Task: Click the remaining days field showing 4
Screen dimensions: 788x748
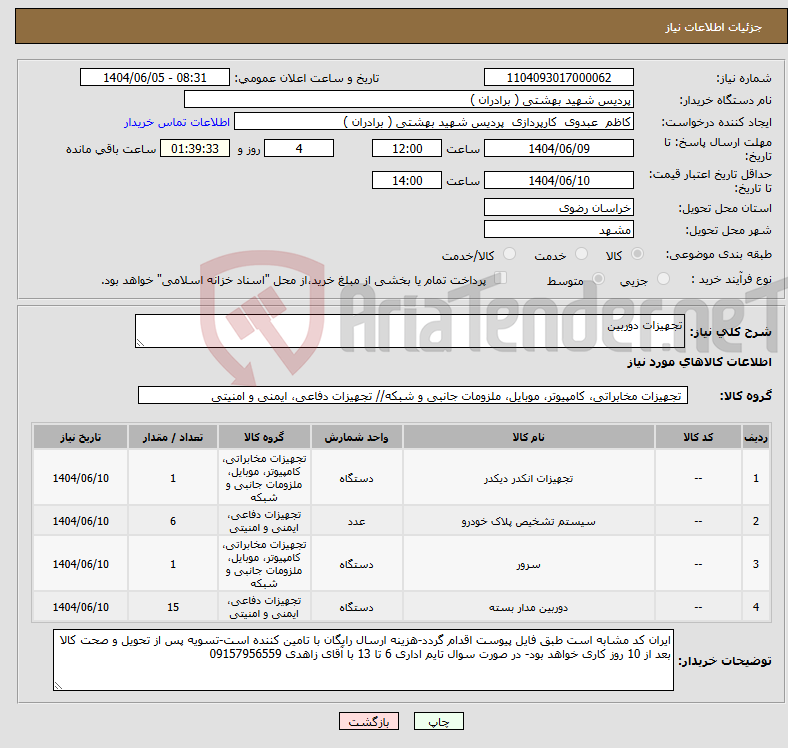Action: tap(299, 148)
